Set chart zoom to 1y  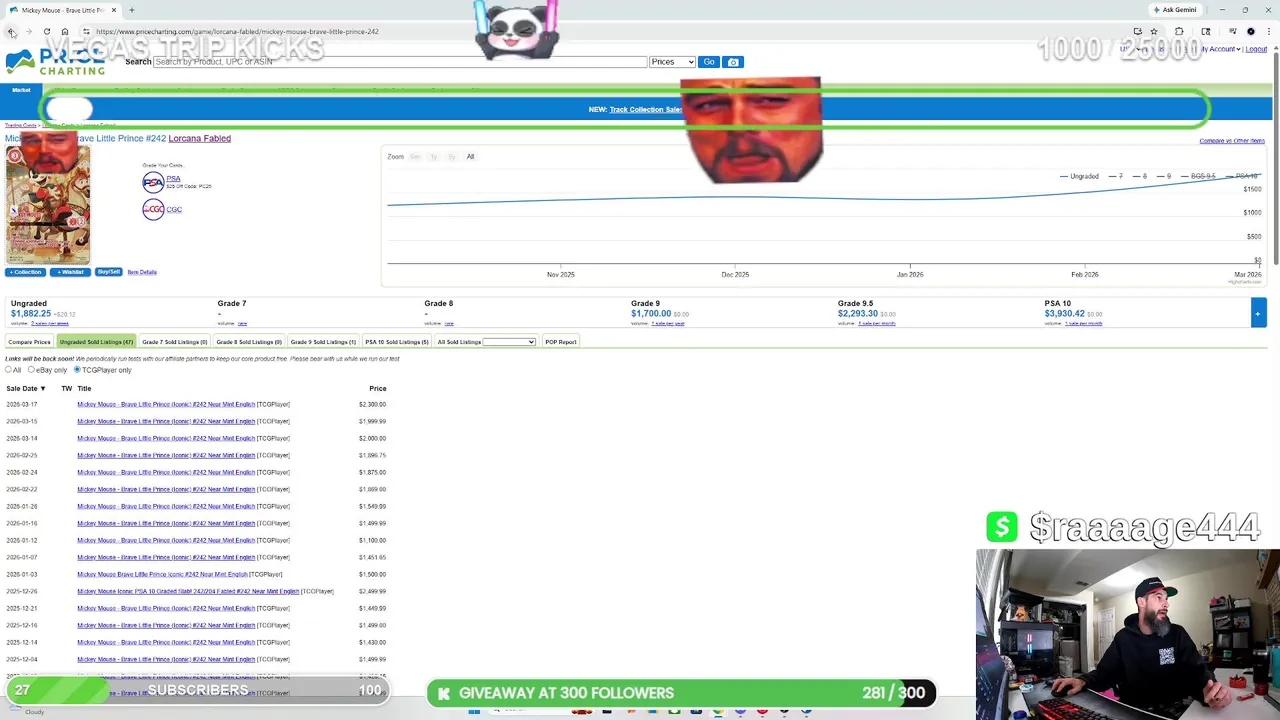[x=434, y=157]
